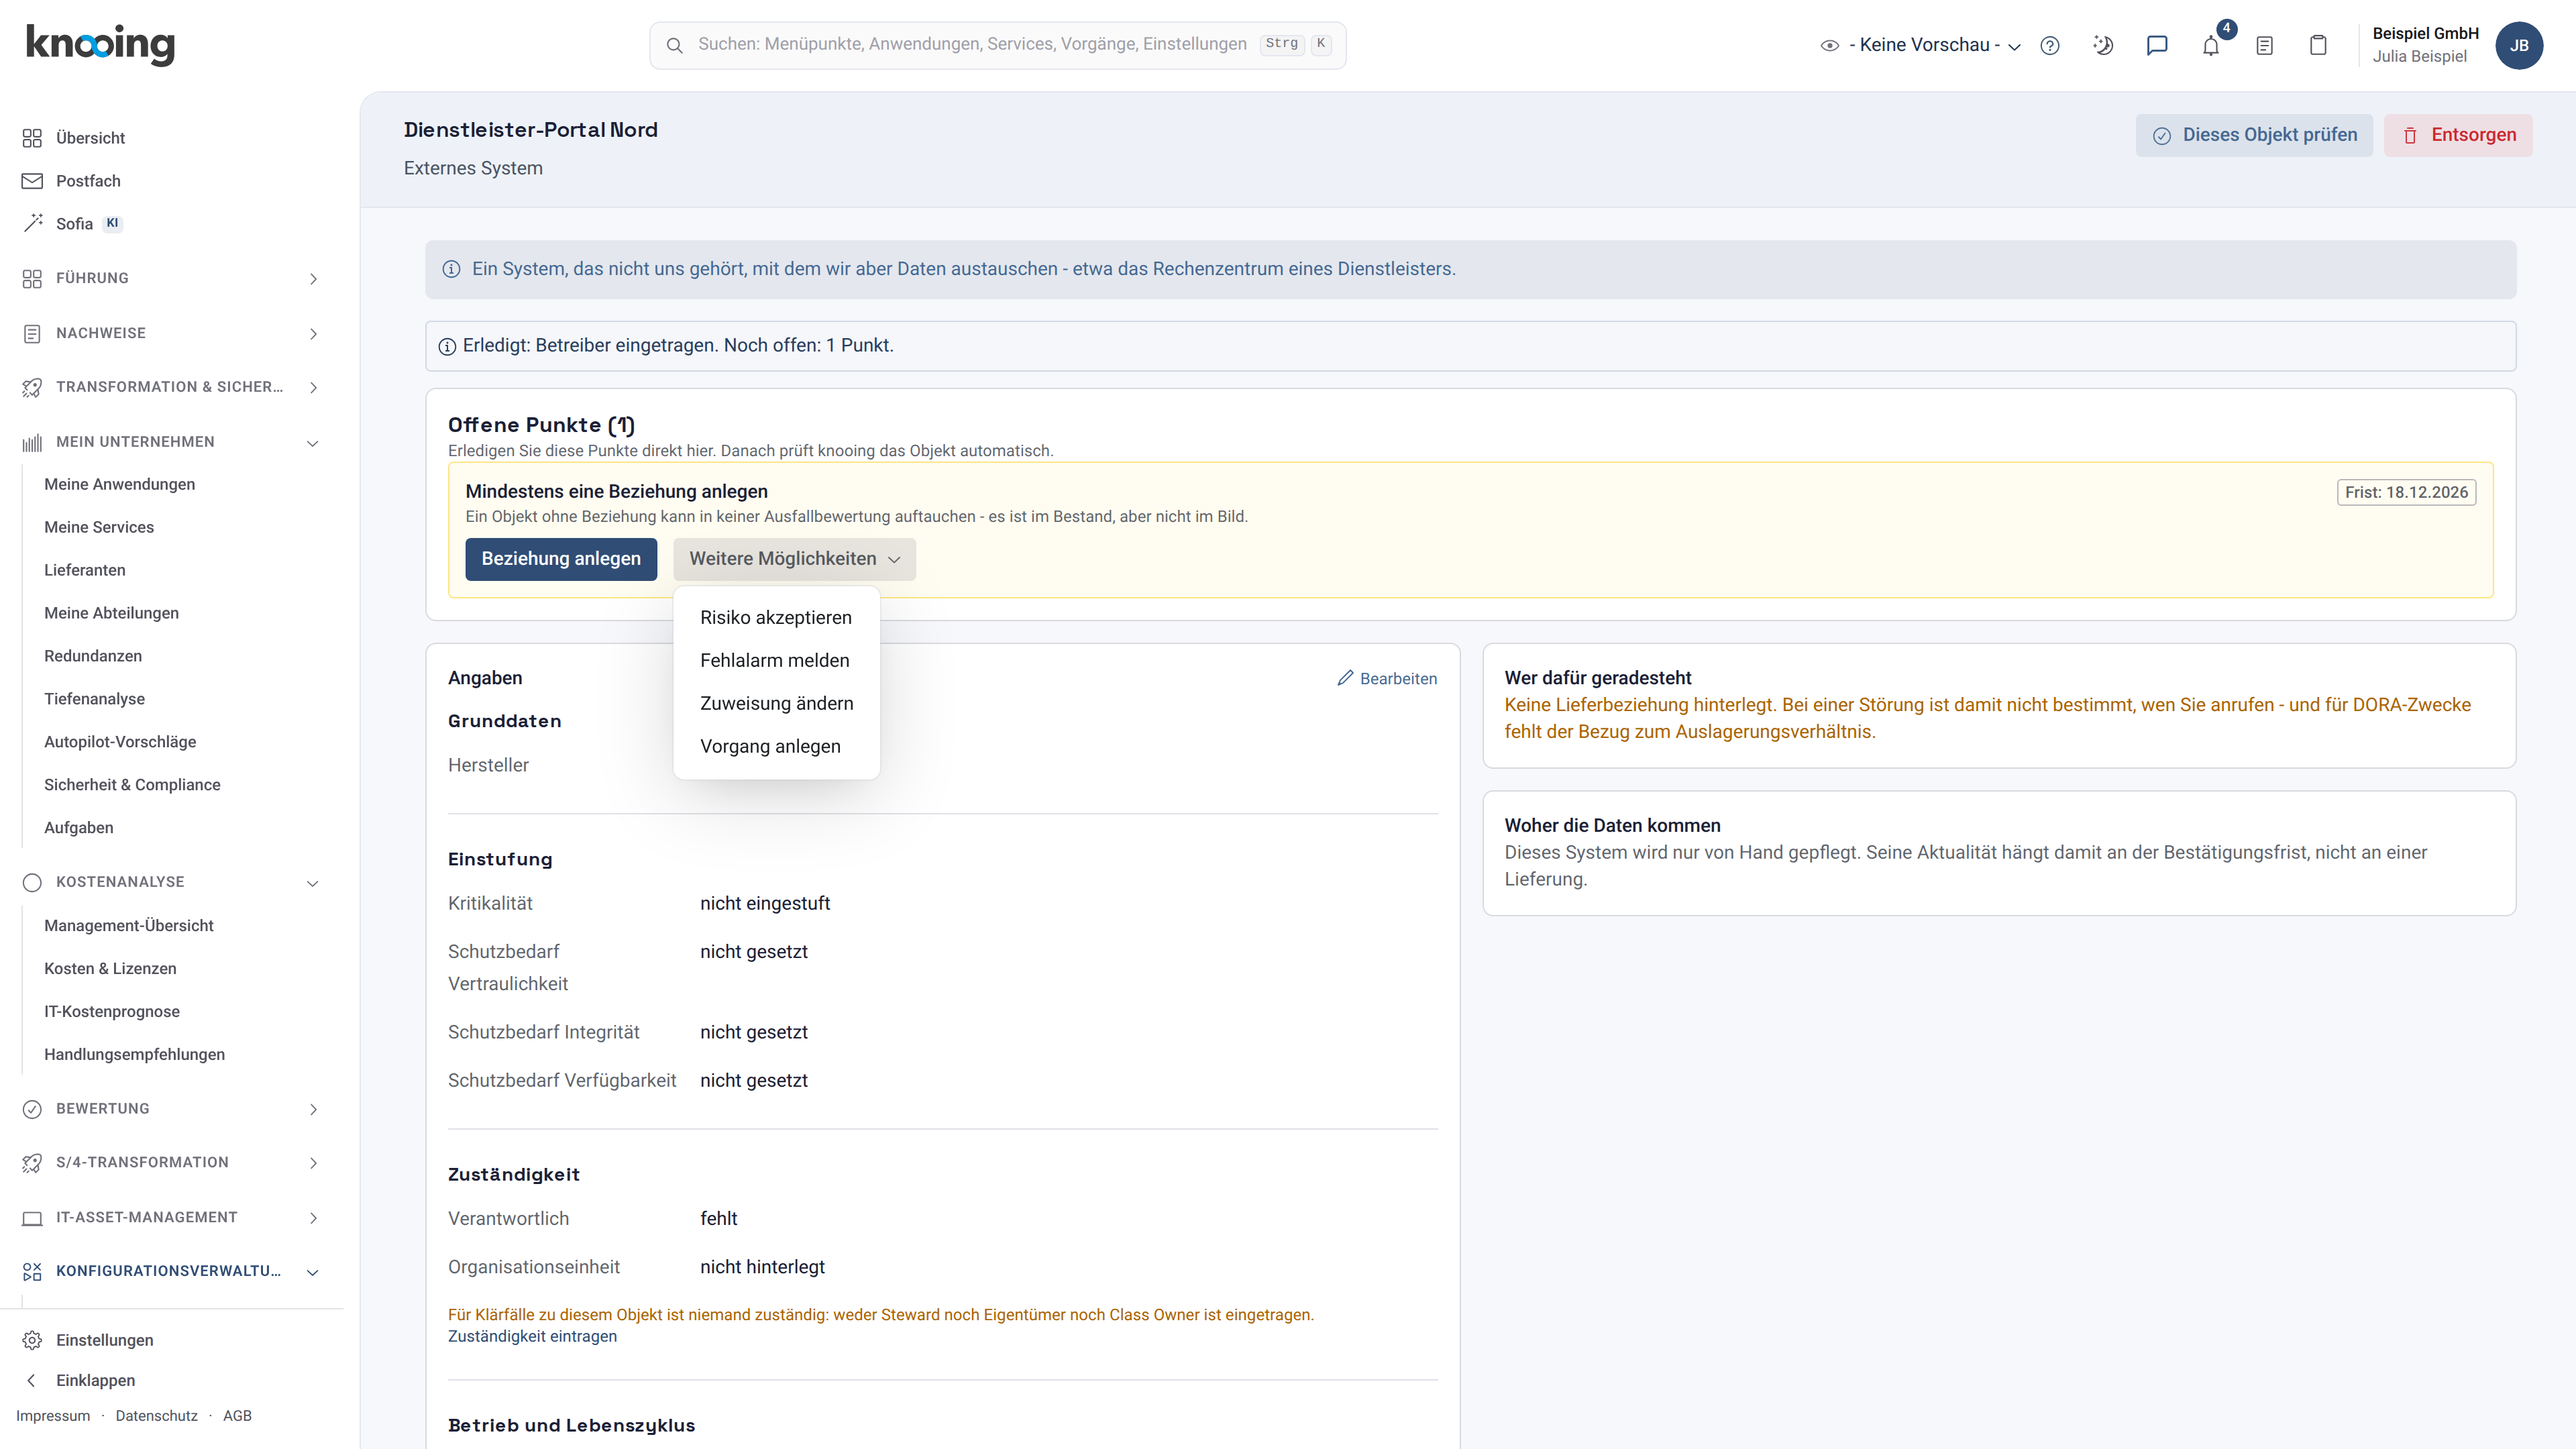
Task: Click Dieses Objekt prüfen button
Action: (2254, 135)
